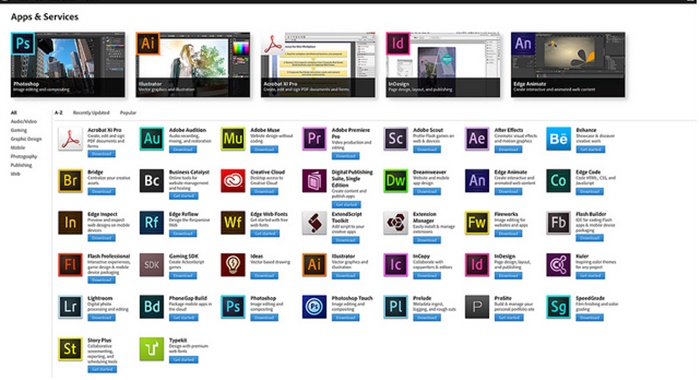Image resolution: width=700 pixels, height=380 pixels.
Task: Open the Extension Manager icon
Action: coord(396,223)
